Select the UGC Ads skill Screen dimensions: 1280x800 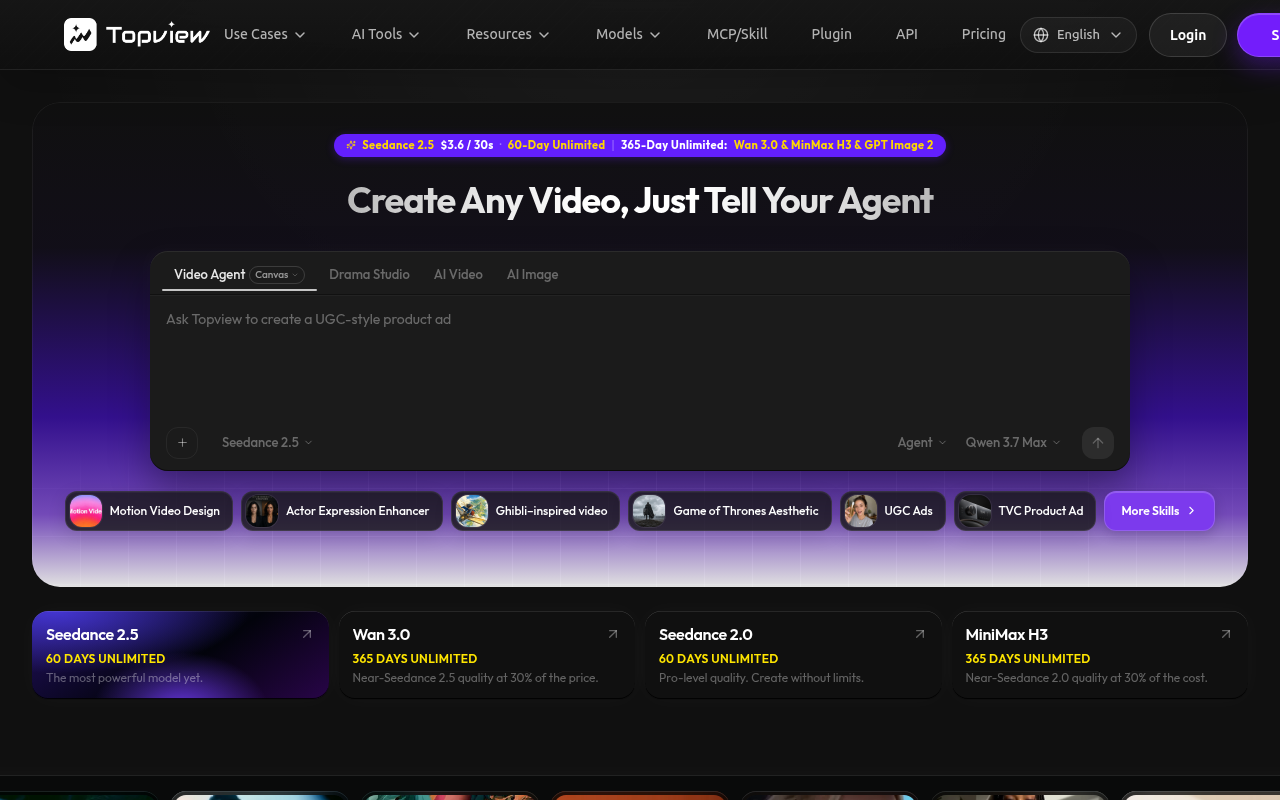click(x=893, y=511)
